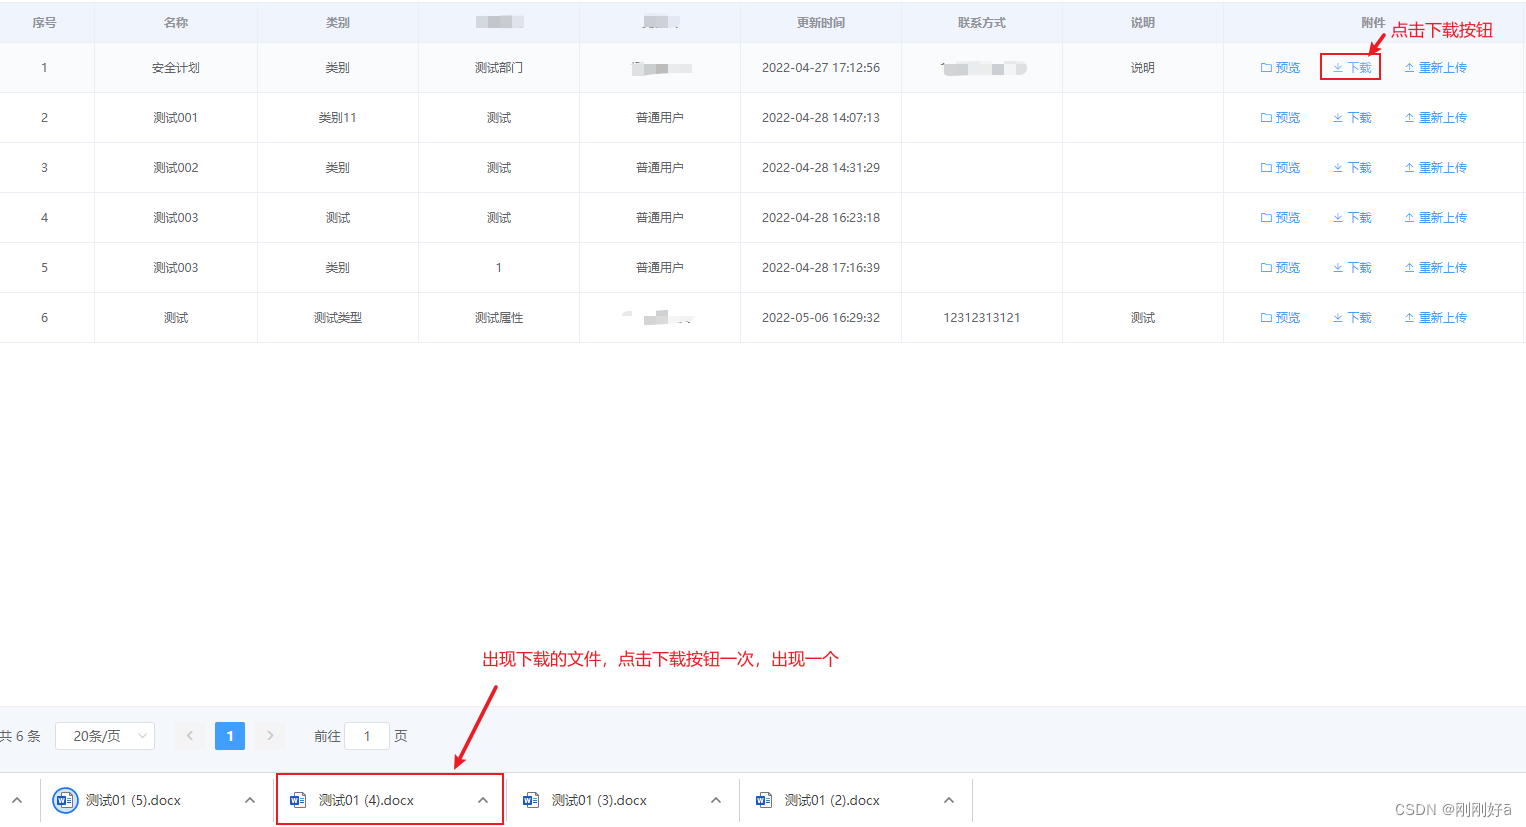This screenshot has width=1526, height=827.
Task: Re-upload attachment for 安全计划 row
Action: [1435, 68]
